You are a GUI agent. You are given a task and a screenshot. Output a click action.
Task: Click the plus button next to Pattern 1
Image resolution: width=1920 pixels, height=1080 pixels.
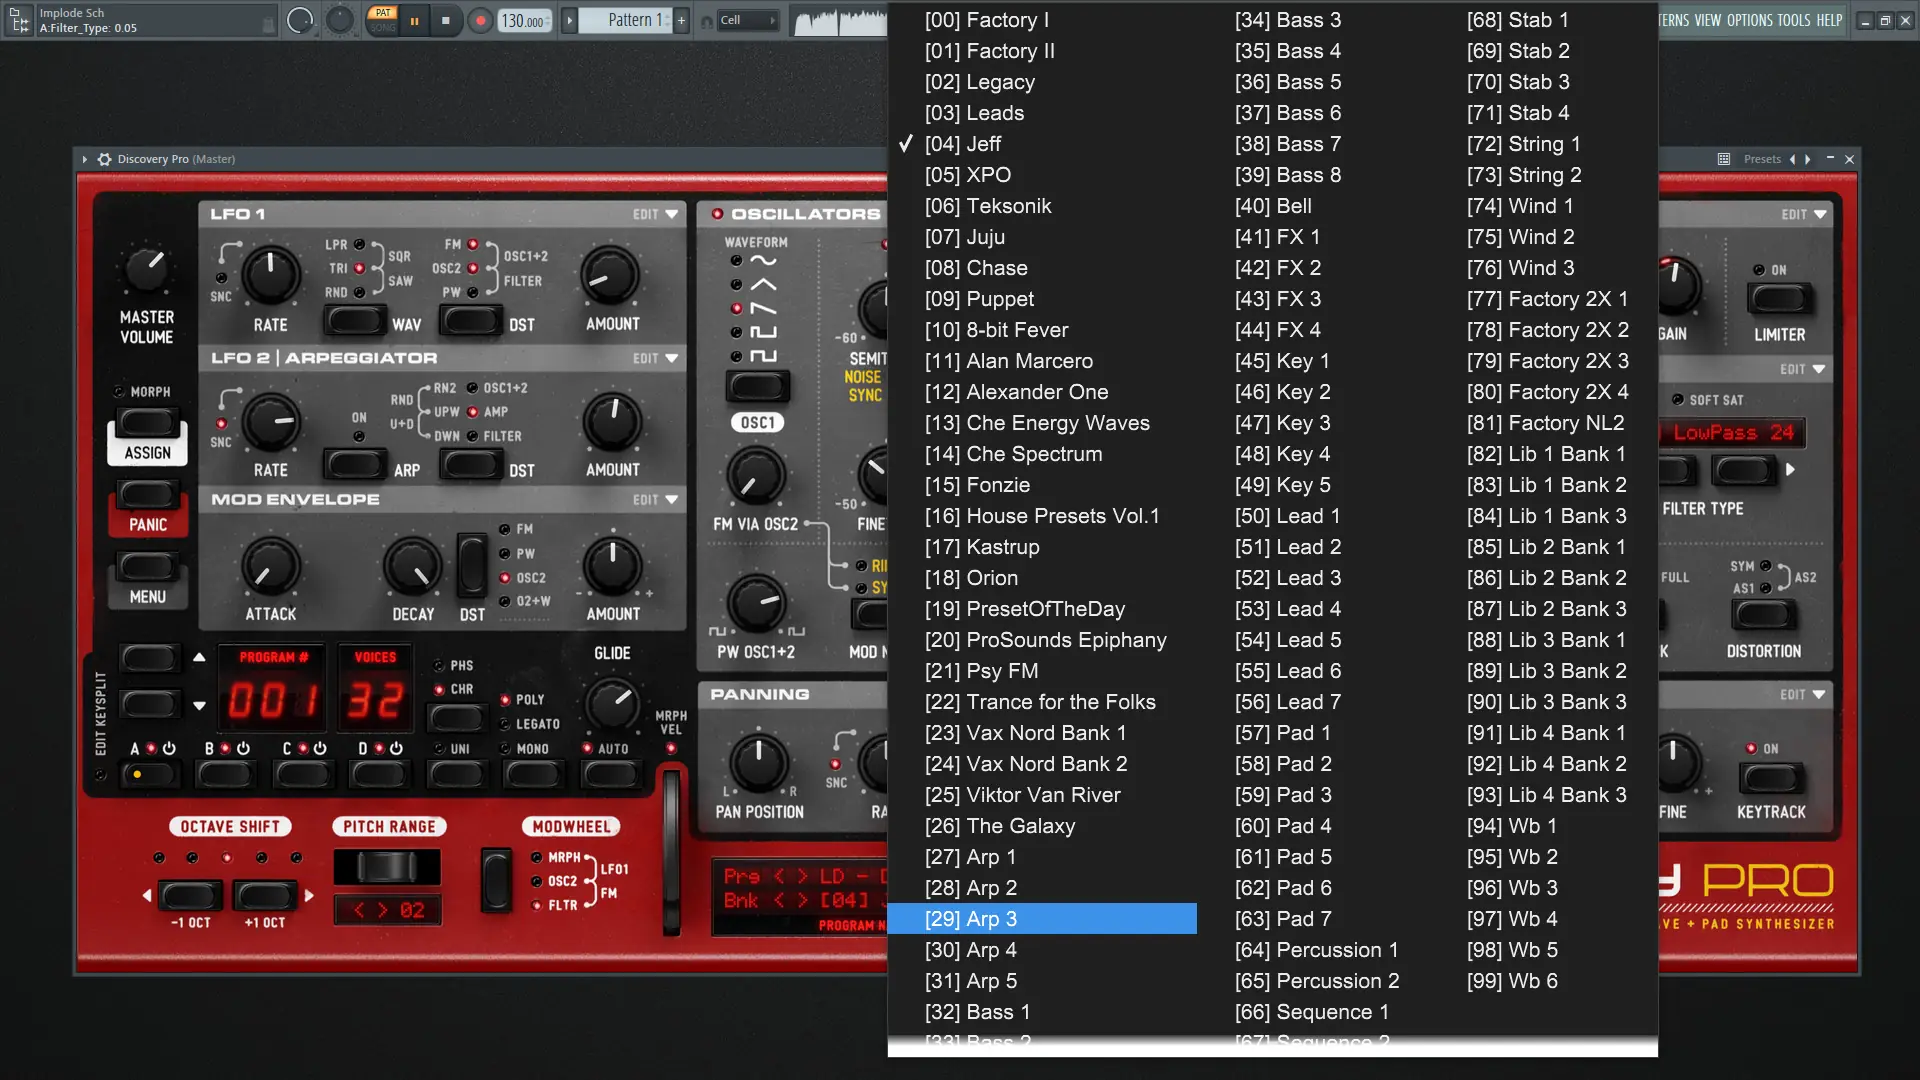point(681,20)
